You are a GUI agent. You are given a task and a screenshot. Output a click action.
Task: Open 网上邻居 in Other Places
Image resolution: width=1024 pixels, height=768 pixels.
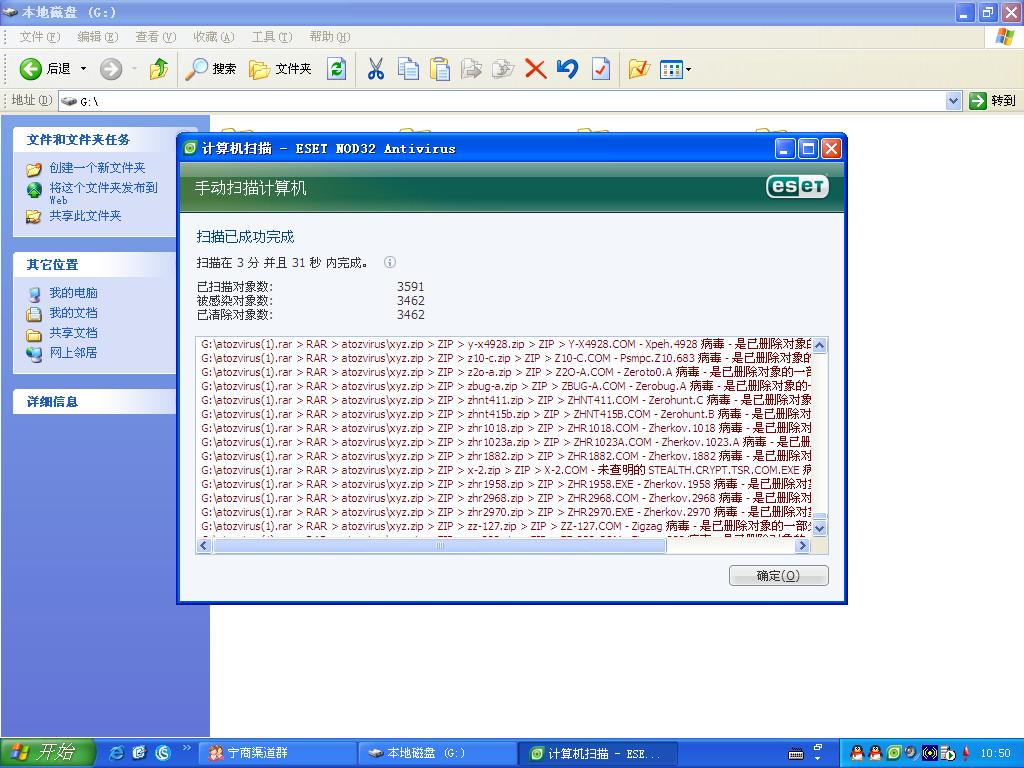pos(73,353)
